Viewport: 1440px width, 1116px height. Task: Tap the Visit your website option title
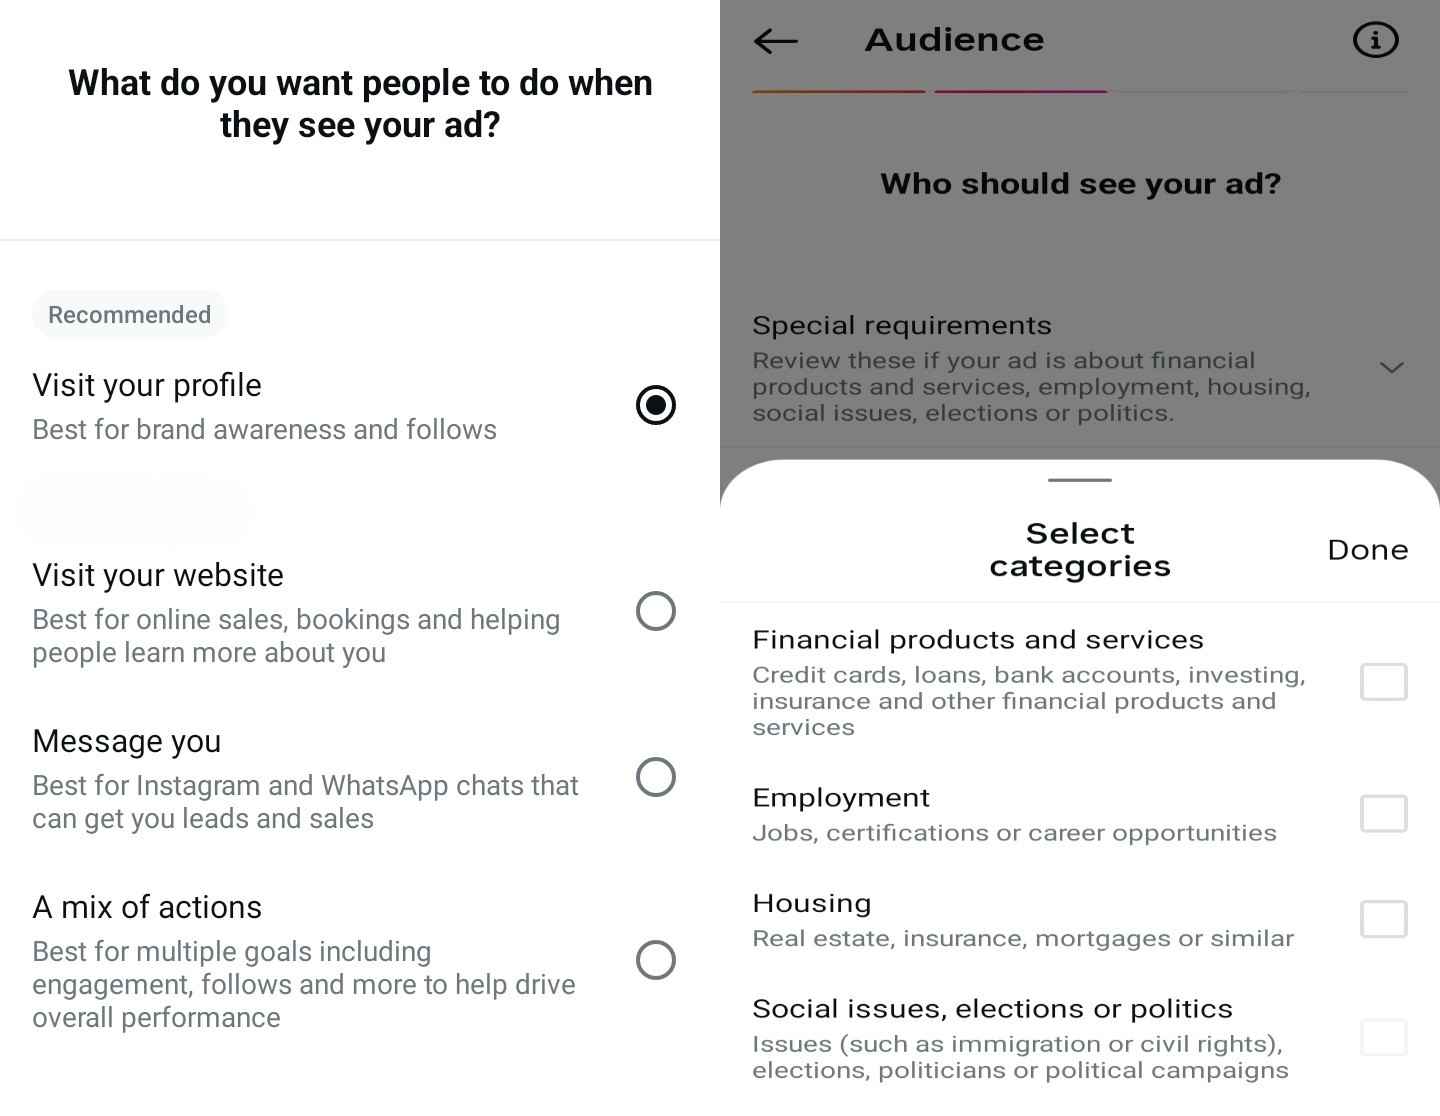[158, 575]
